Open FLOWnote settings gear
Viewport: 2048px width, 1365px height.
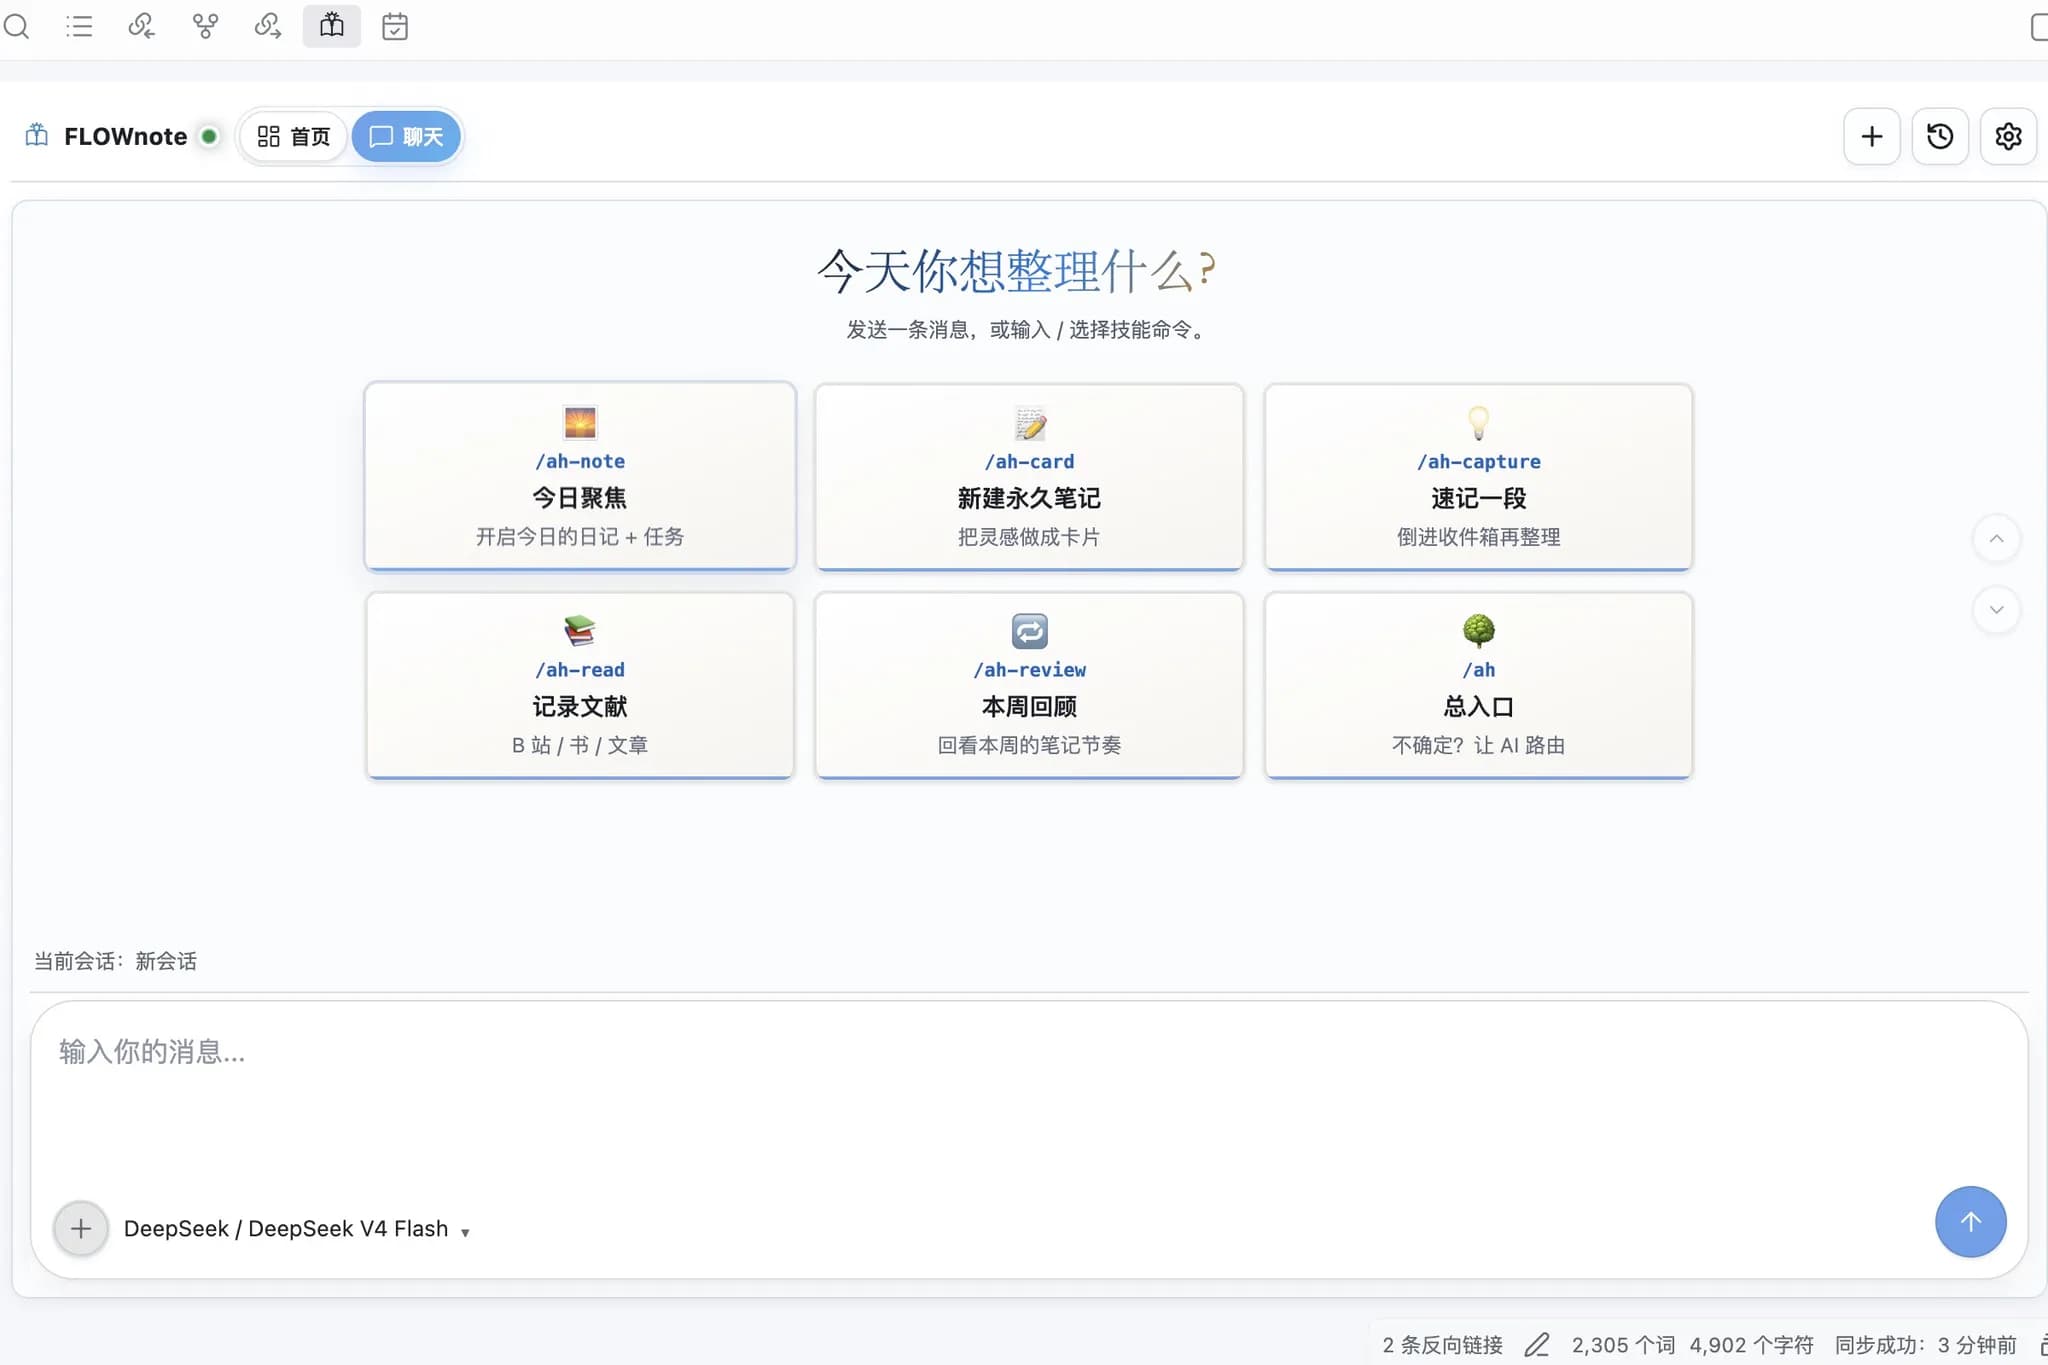click(x=2008, y=136)
